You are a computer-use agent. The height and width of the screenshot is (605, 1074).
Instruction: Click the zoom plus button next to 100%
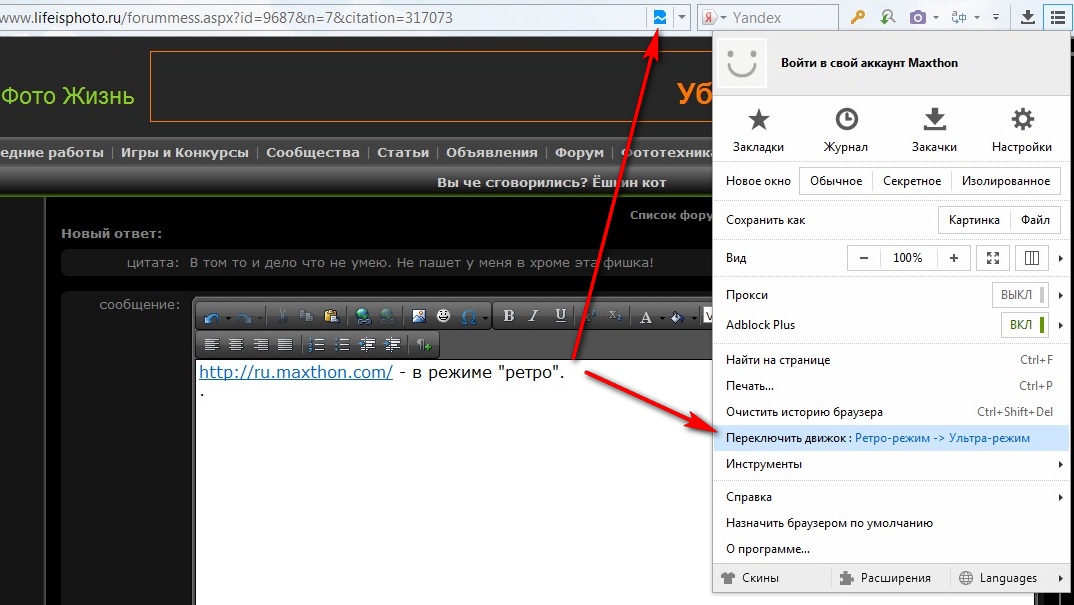953,258
